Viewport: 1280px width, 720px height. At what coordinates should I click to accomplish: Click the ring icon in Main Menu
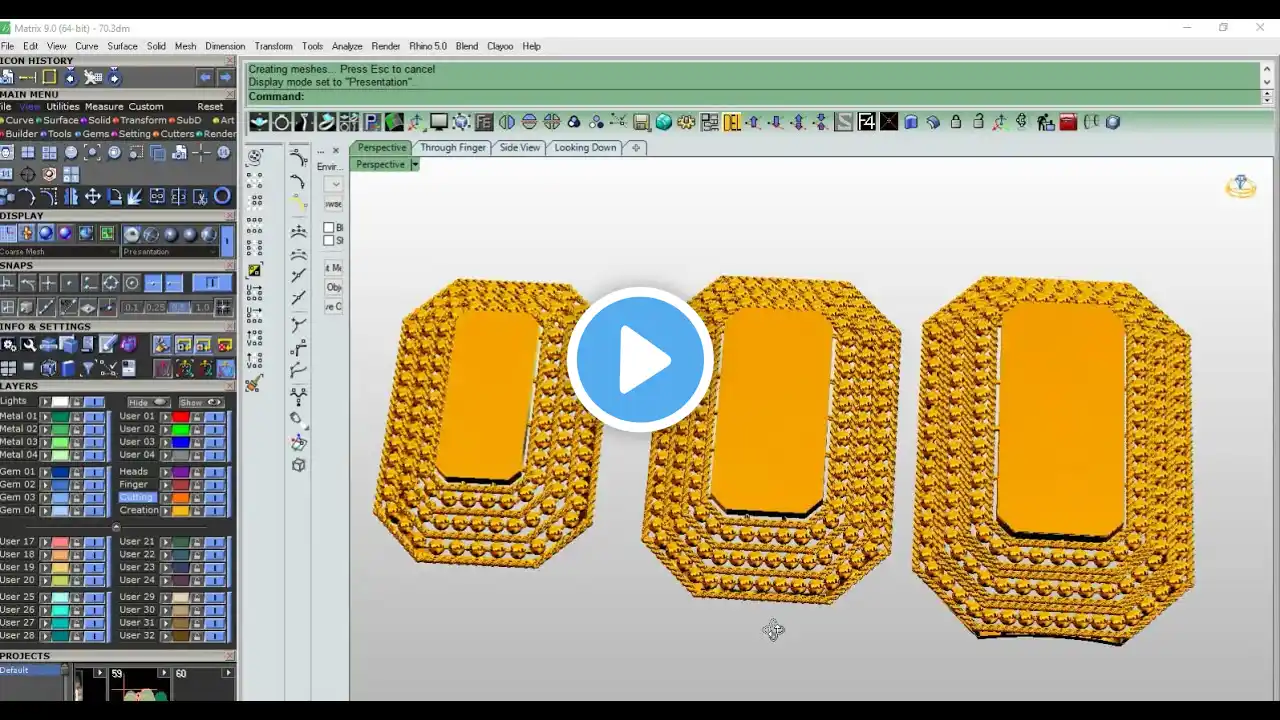point(222,197)
